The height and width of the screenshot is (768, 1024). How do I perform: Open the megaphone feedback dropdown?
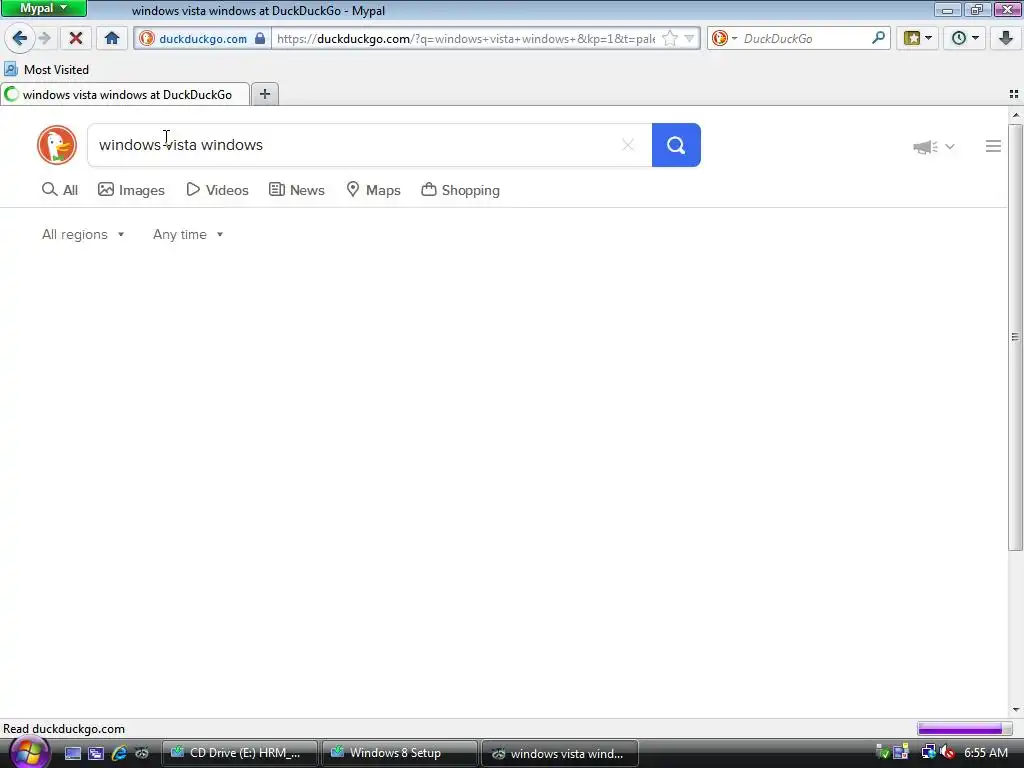tap(934, 146)
